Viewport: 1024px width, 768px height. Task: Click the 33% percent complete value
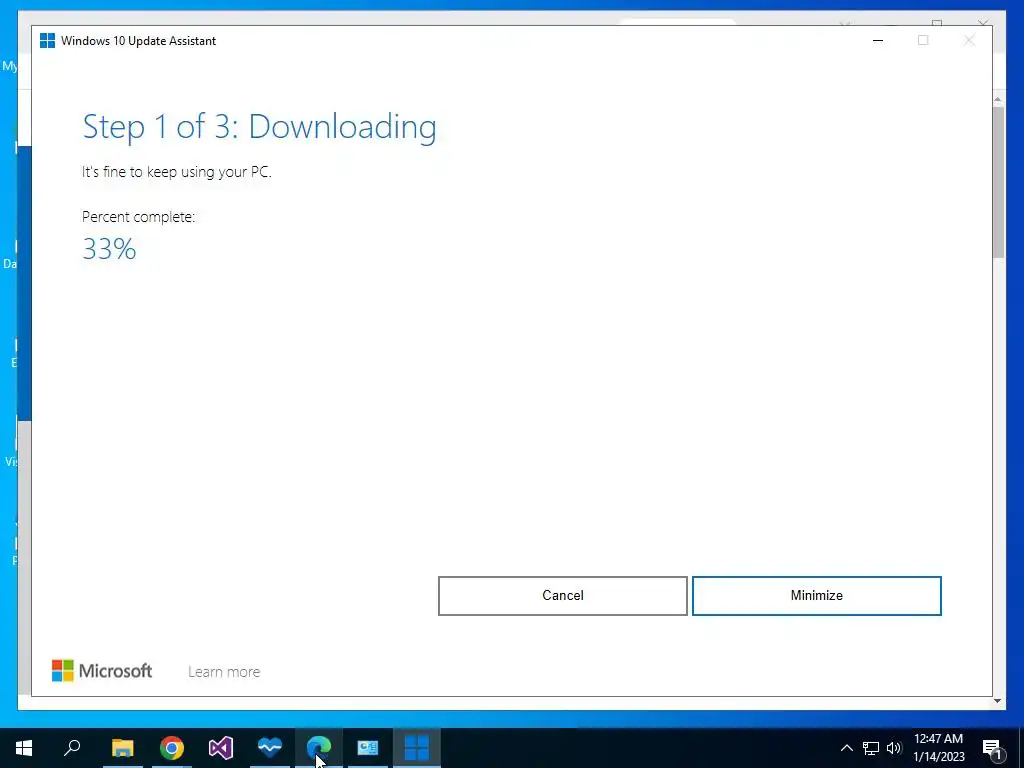(x=109, y=249)
